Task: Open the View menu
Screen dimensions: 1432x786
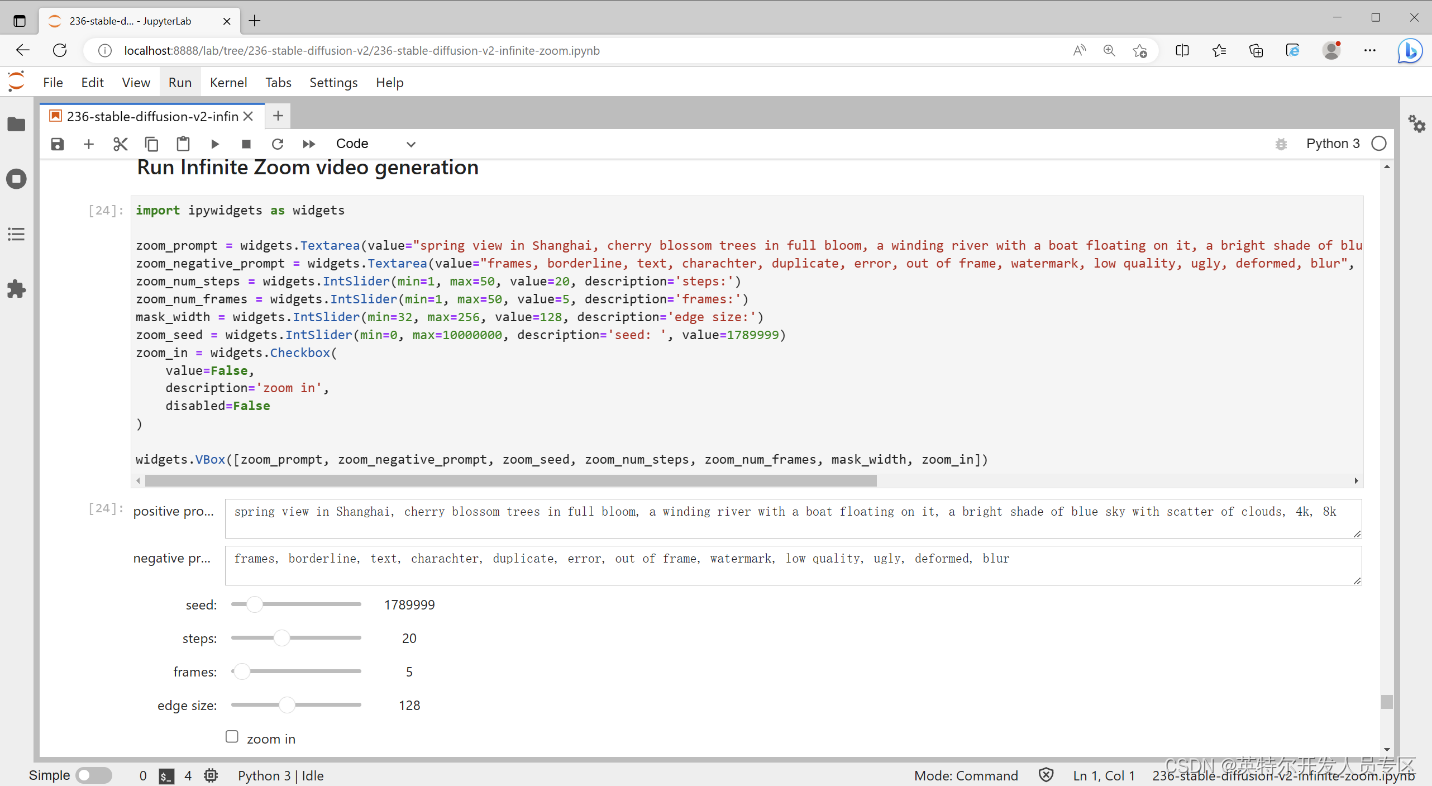Action: (136, 82)
